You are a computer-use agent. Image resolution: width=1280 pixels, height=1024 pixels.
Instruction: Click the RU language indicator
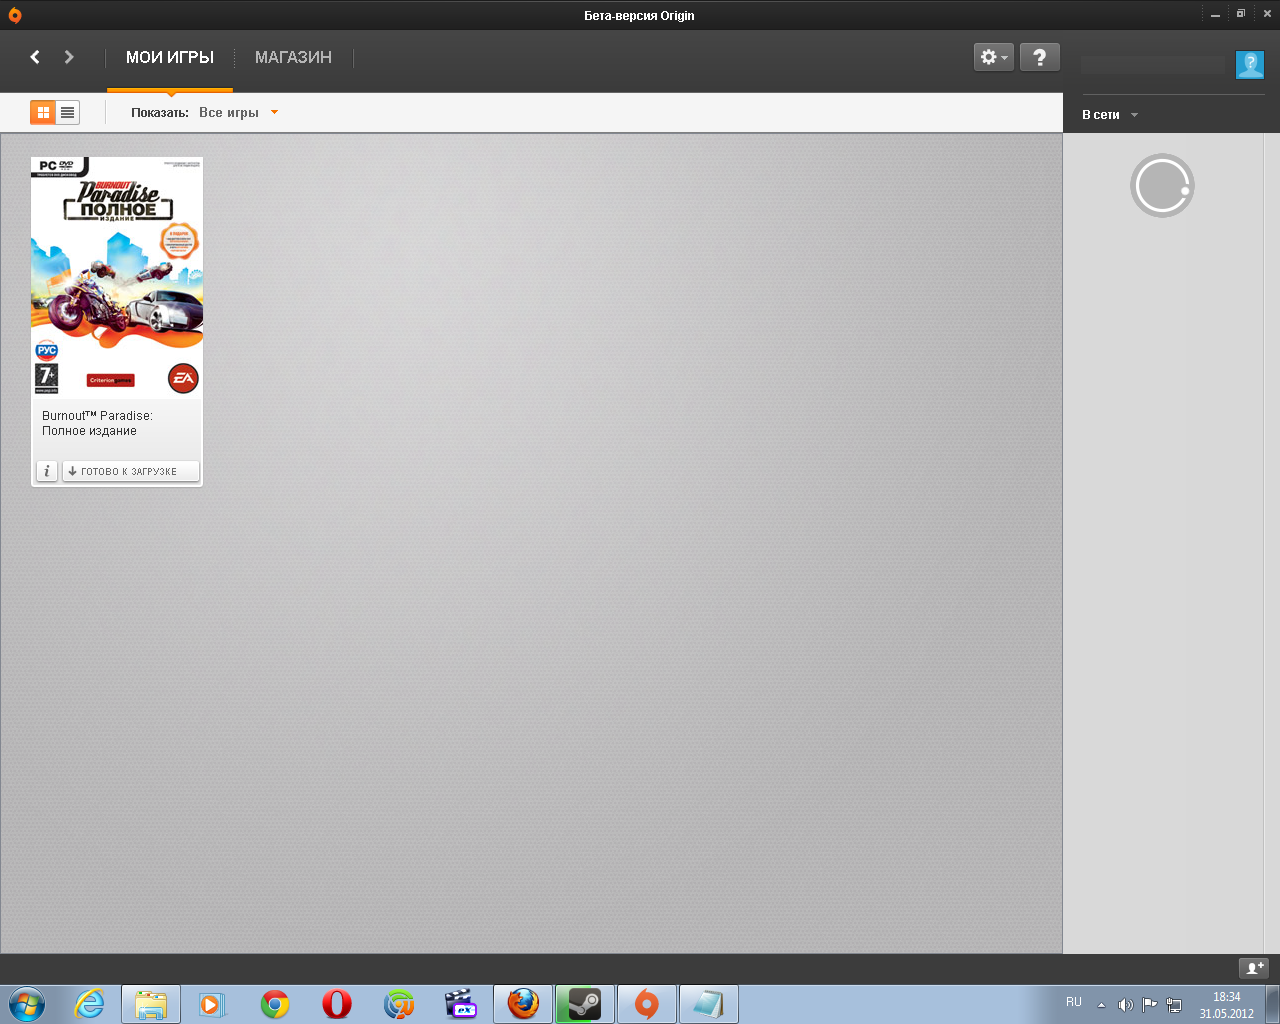click(x=1074, y=1002)
